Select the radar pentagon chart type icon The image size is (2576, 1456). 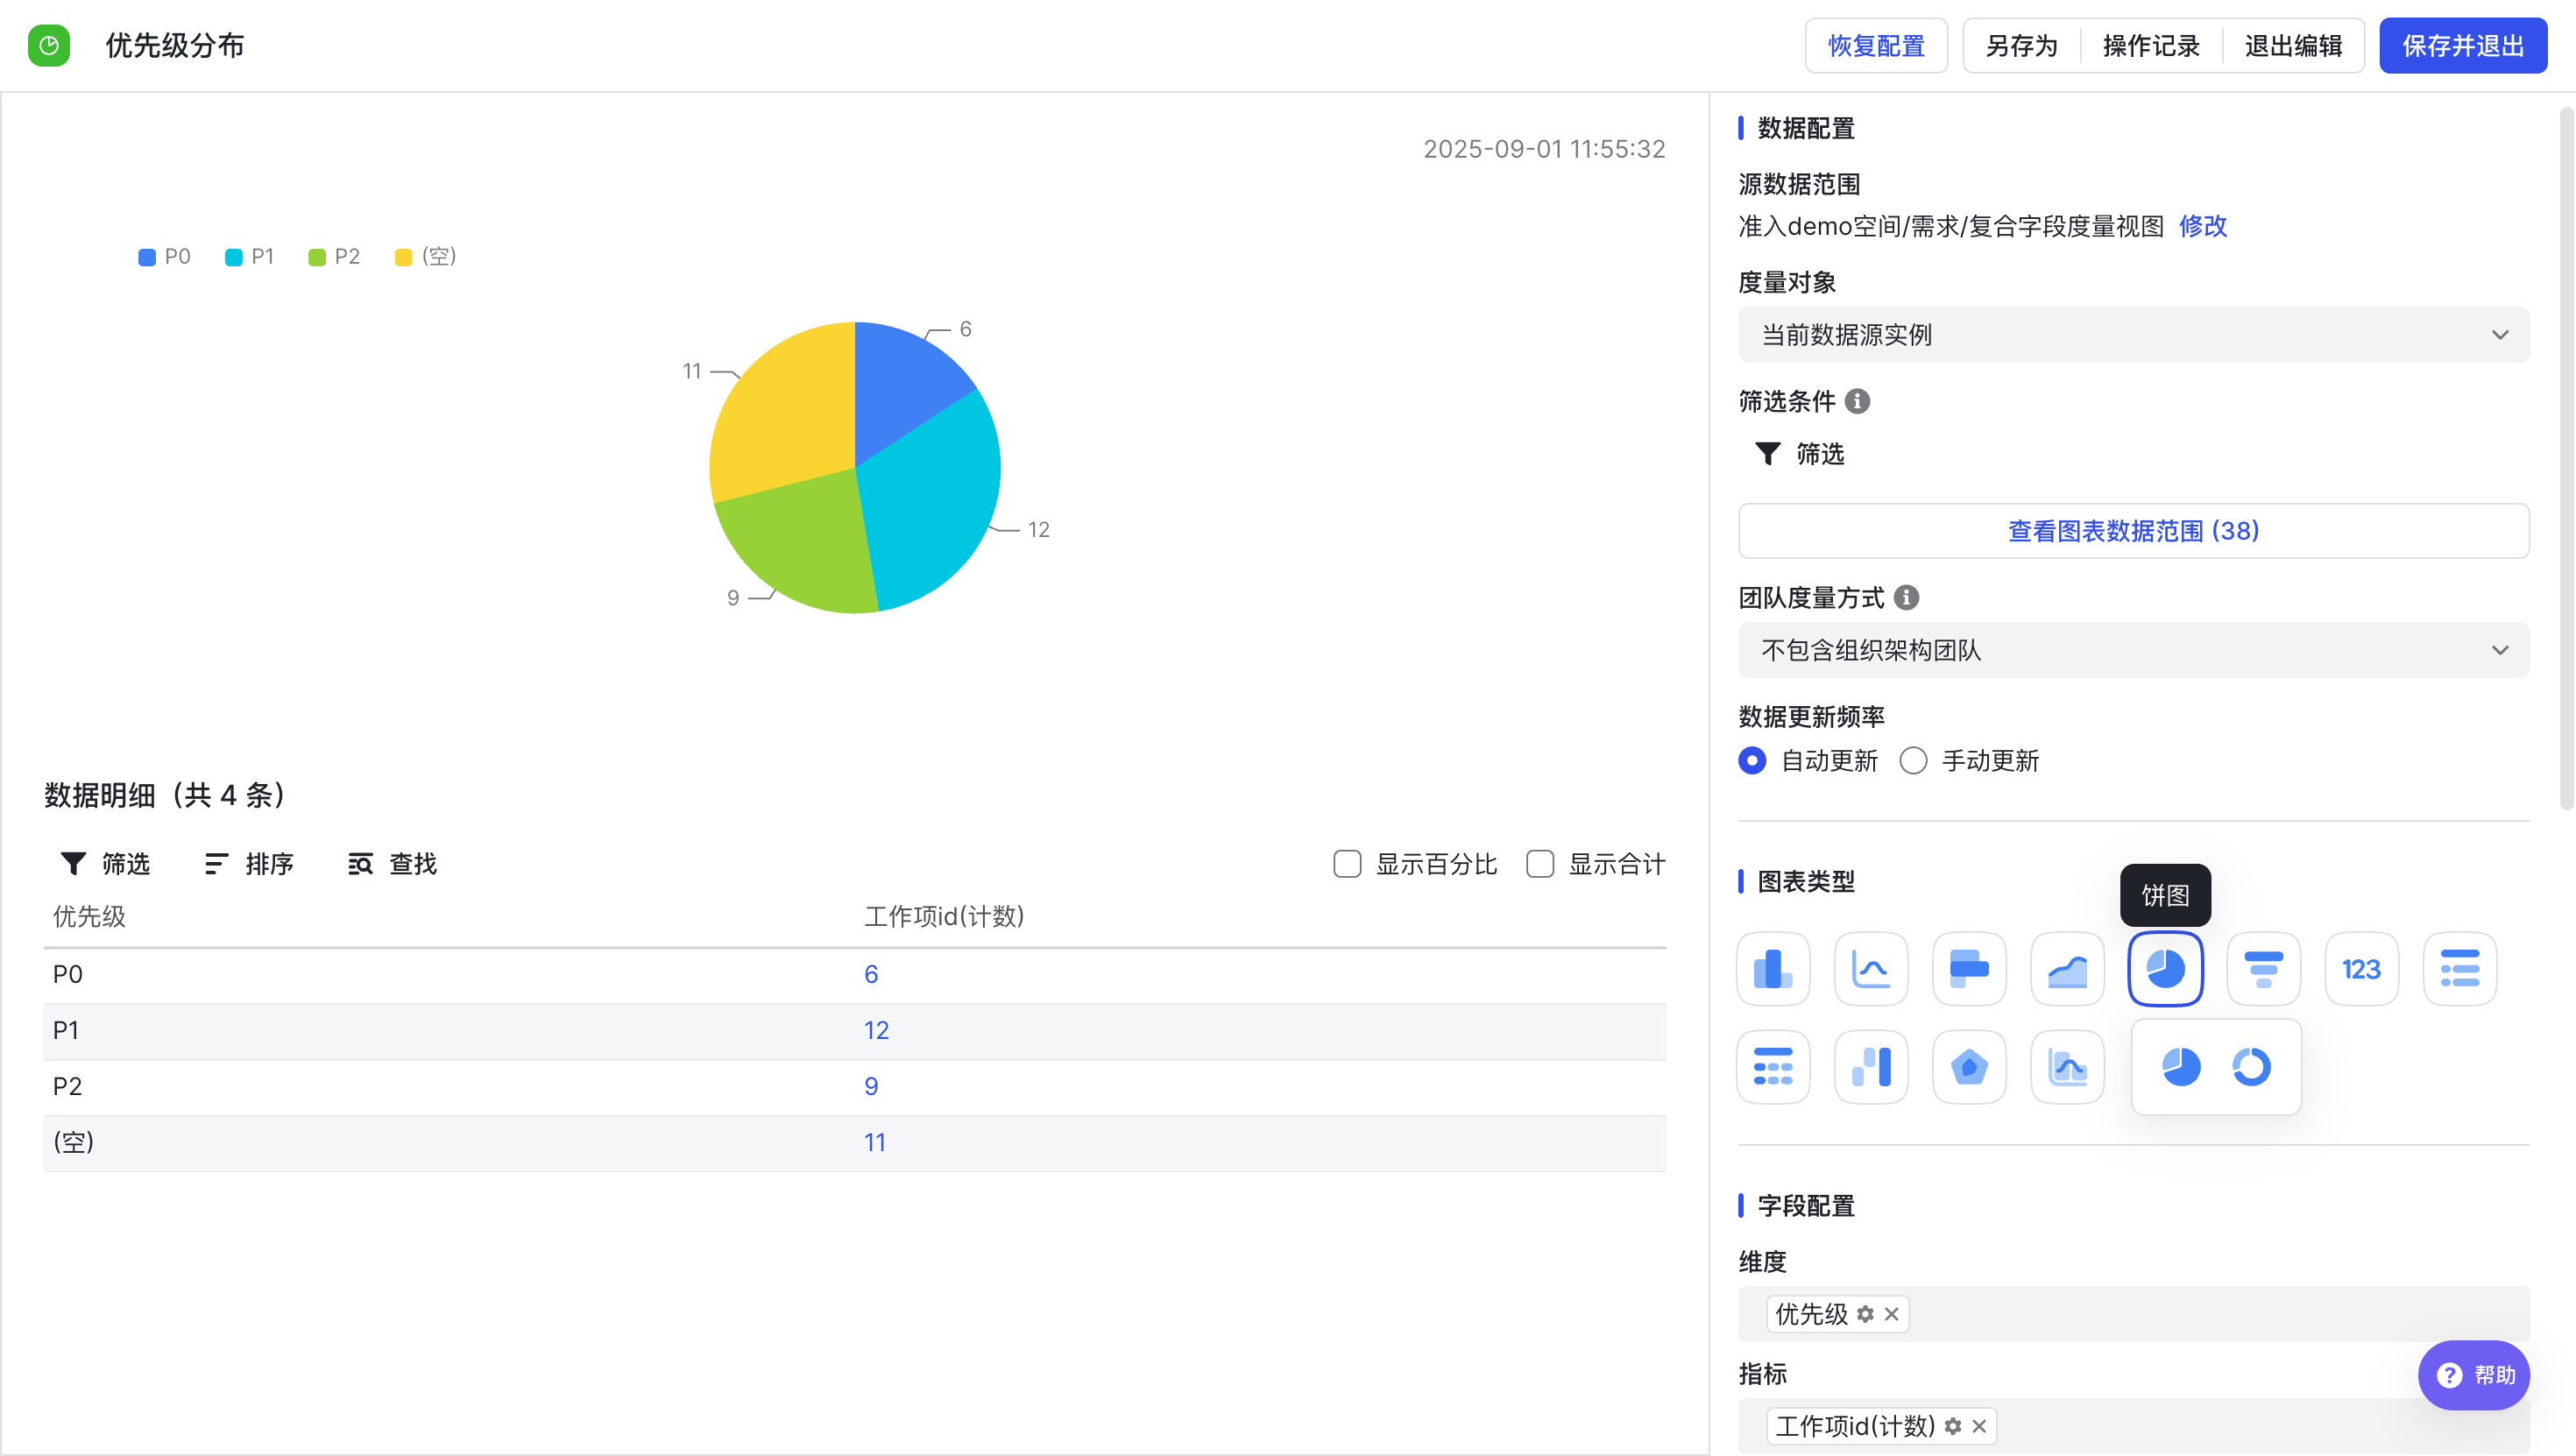pyautogui.click(x=1969, y=1066)
